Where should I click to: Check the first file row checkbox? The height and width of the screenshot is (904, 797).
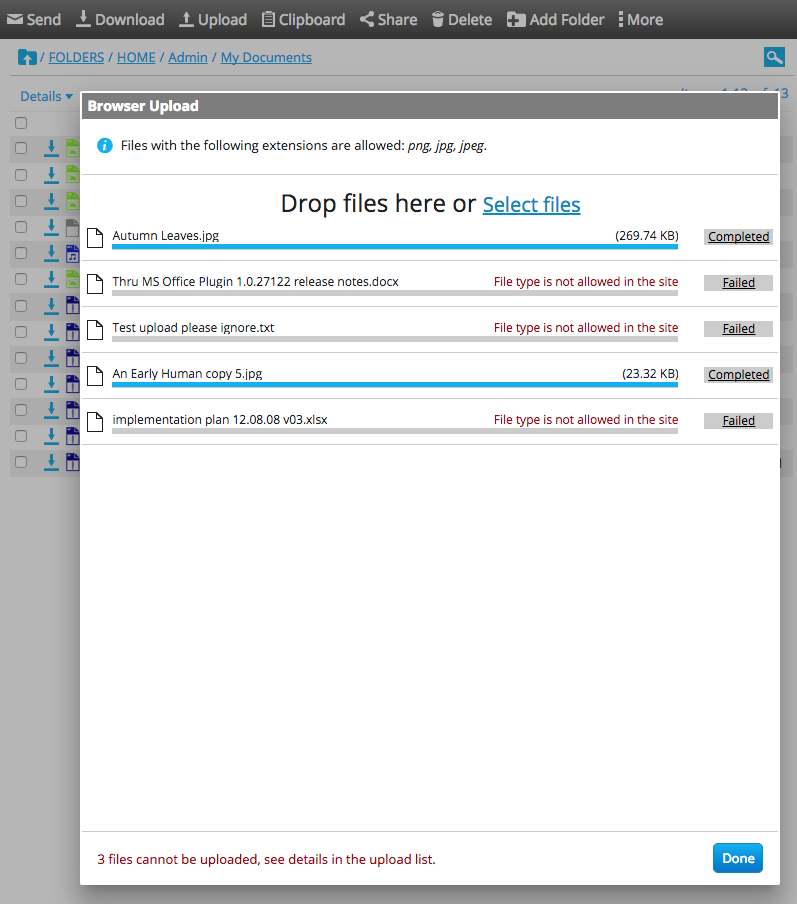tap(21, 148)
